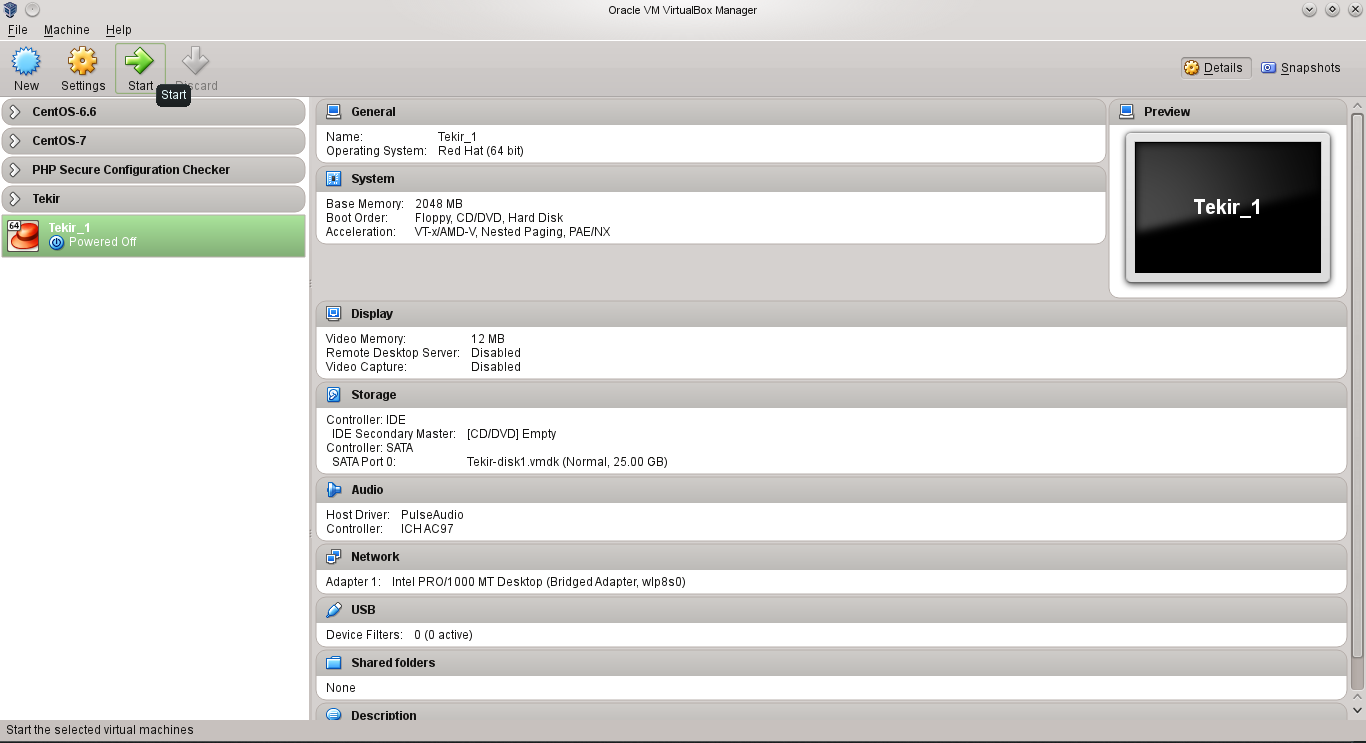Image resolution: width=1366 pixels, height=743 pixels.
Task: Expand the Tekir group
Action: coord(15,199)
